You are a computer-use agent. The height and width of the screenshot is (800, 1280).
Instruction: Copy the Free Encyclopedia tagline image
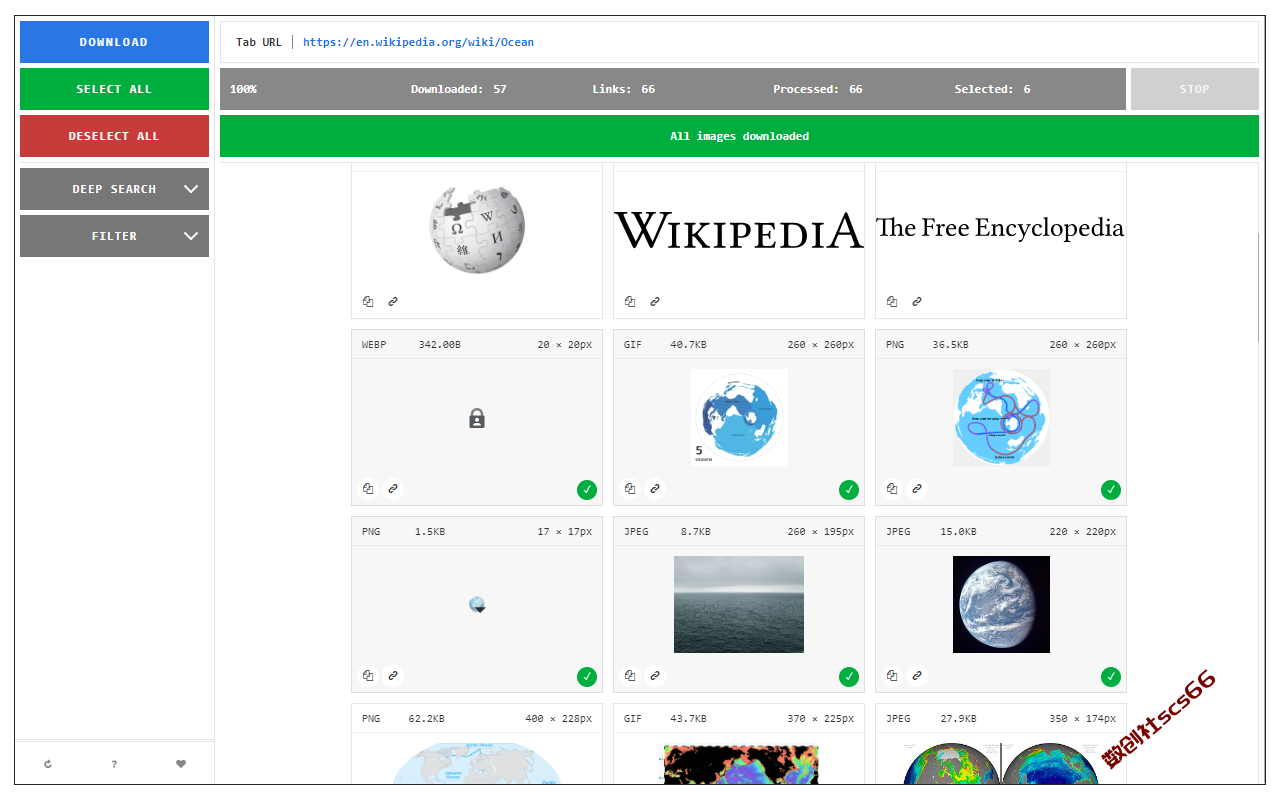point(892,301)
